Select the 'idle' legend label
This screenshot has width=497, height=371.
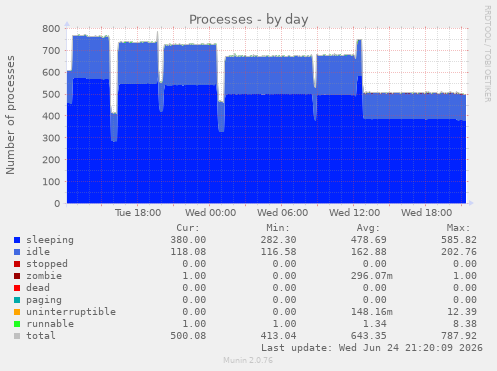(x=38, y=252)
